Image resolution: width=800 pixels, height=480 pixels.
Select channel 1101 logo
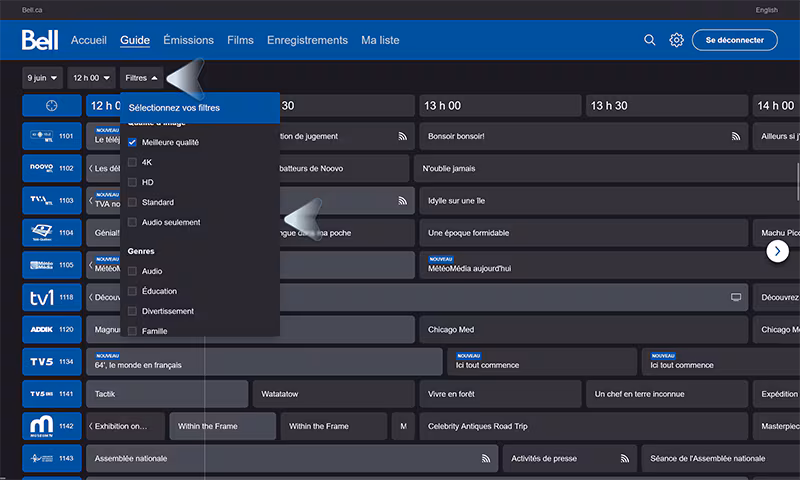coord(52,136)
